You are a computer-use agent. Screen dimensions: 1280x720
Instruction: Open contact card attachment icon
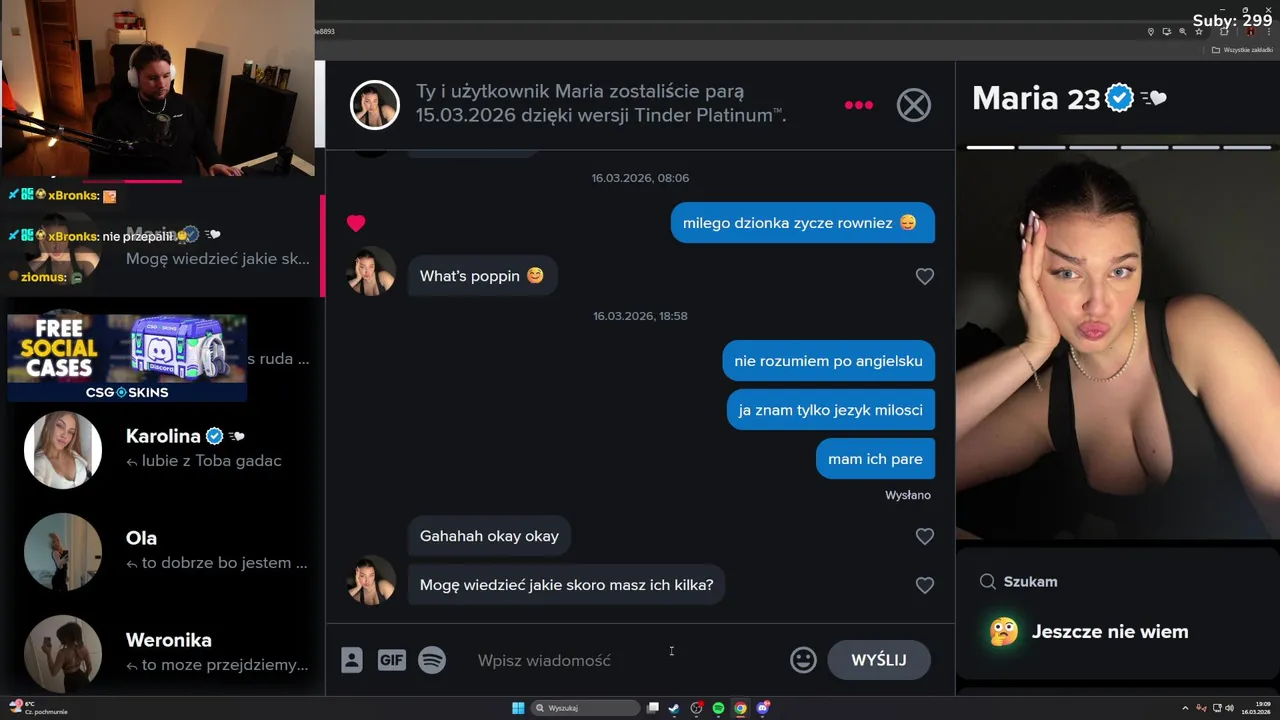pyautogui.click(x=352, y=660)
